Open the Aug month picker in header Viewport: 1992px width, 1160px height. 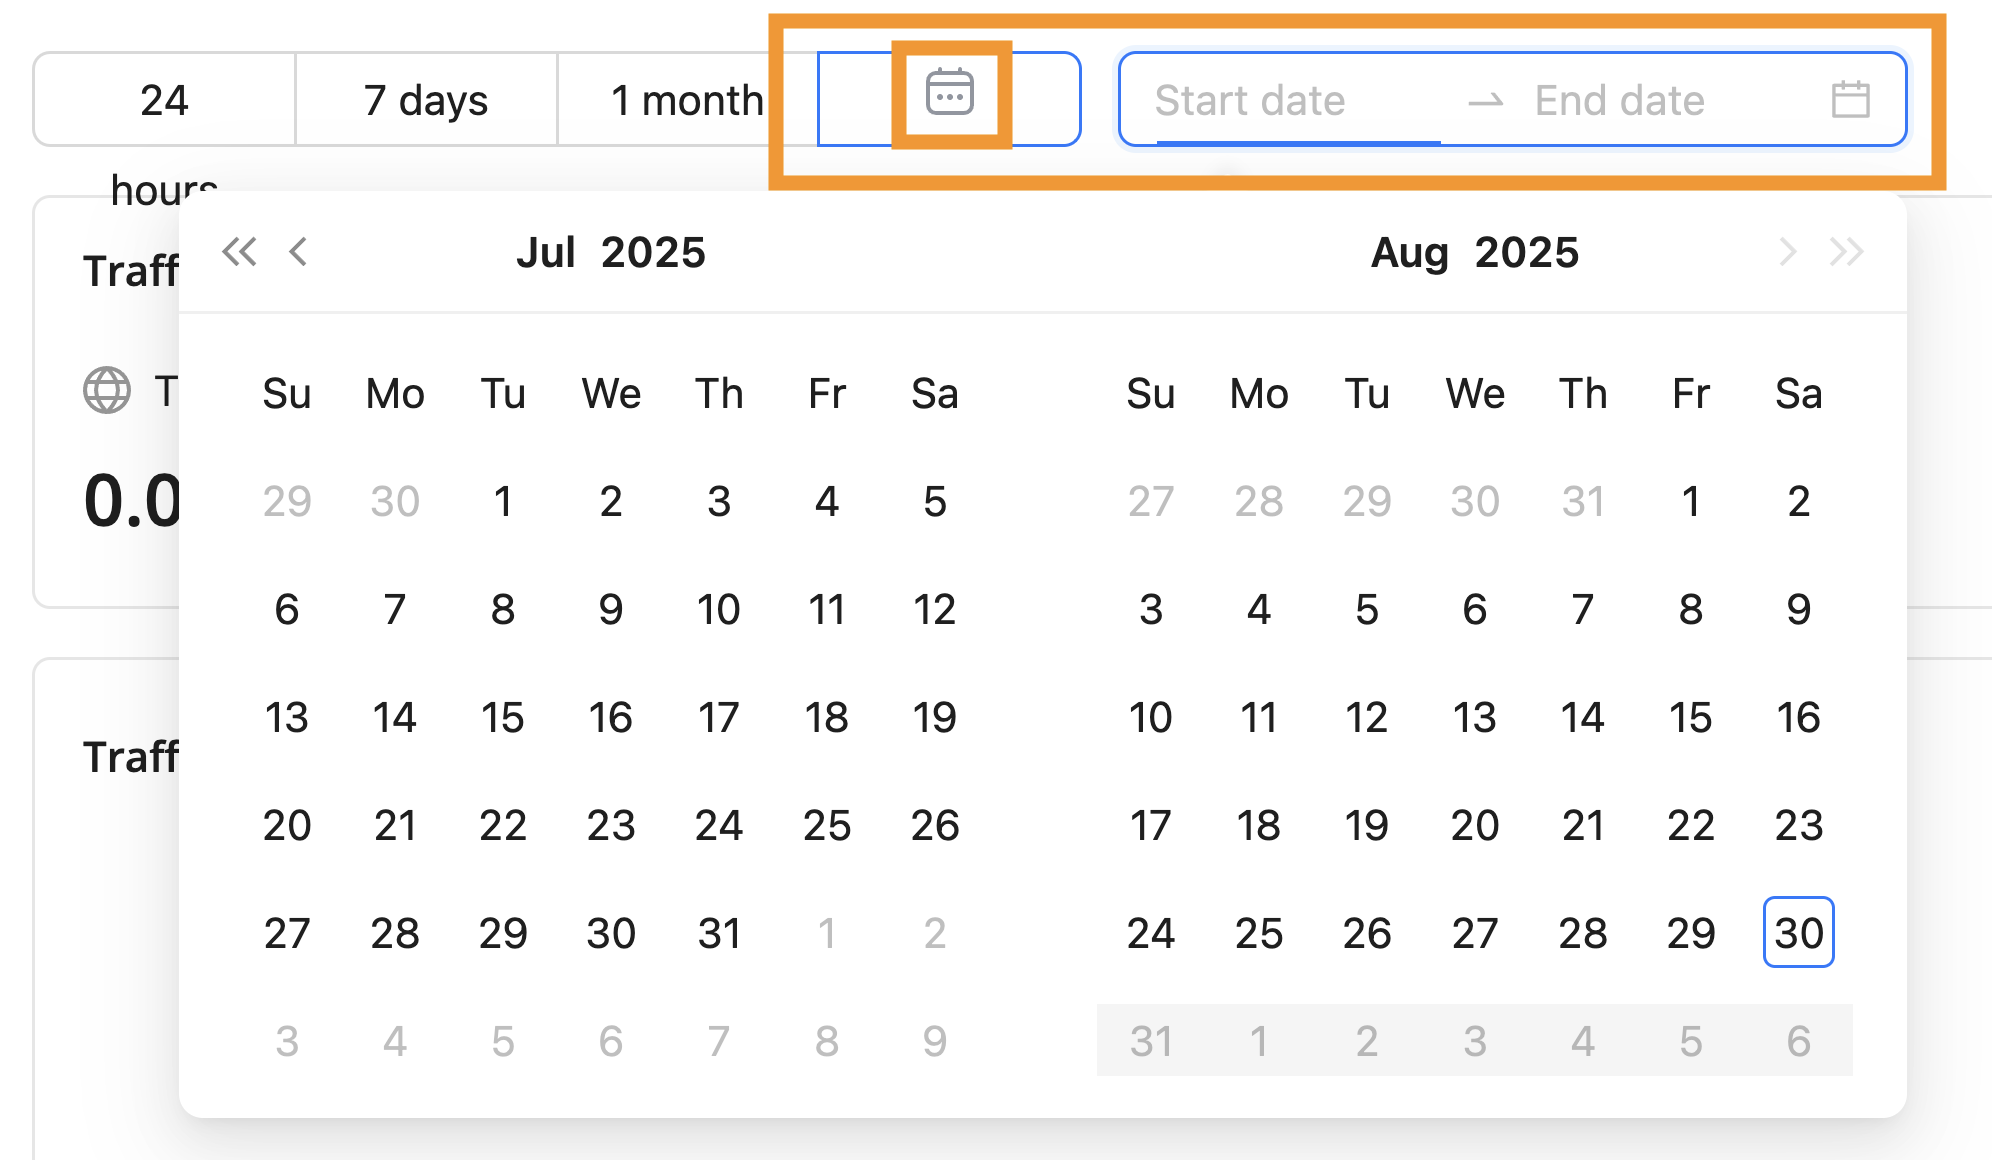[x=1410, y=253]
